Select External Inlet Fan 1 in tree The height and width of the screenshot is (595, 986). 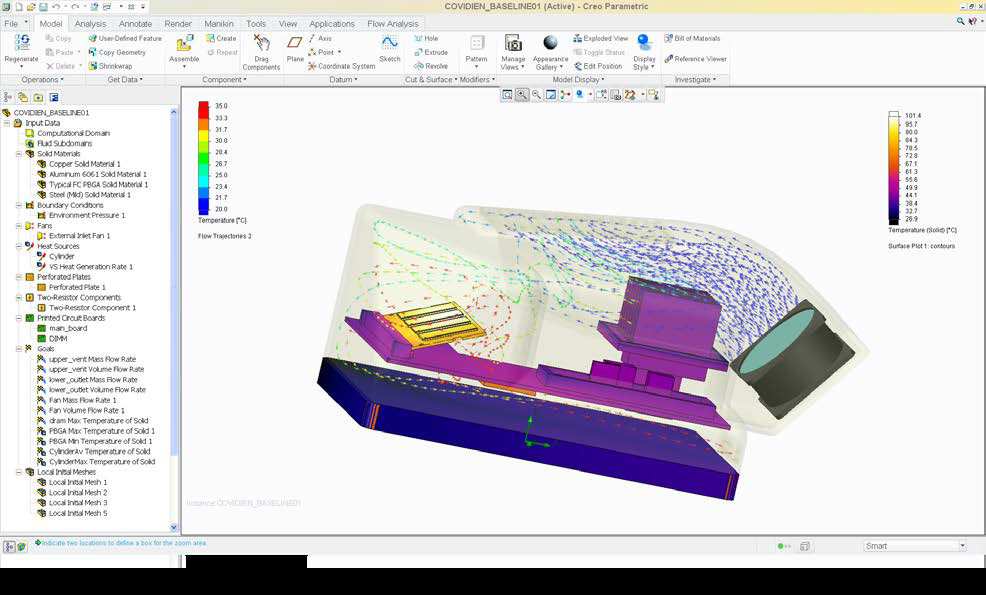point(79,236)
